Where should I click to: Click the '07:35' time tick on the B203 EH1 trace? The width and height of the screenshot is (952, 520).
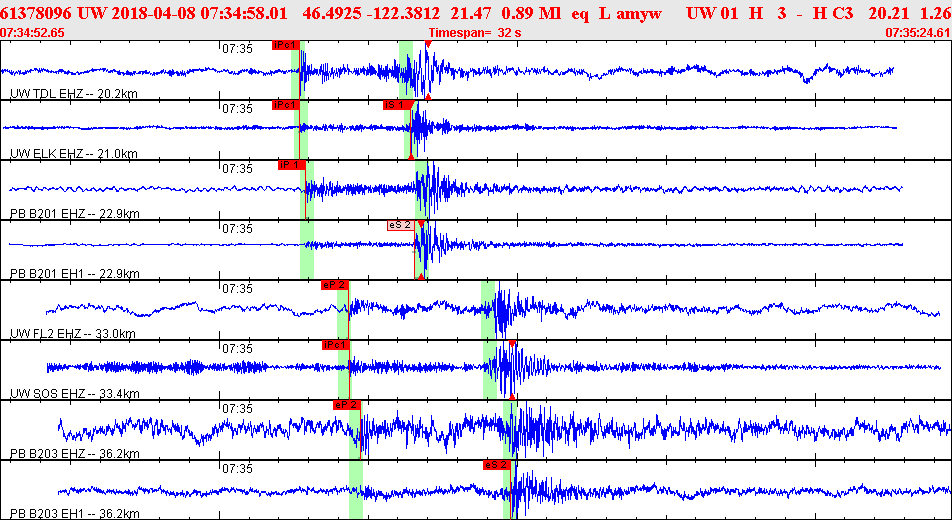coord(237,468)
